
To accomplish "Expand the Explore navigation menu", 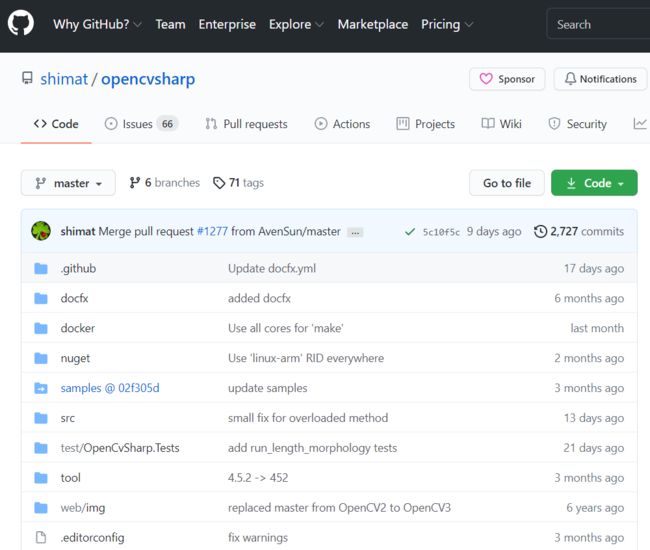I will 296,24.
